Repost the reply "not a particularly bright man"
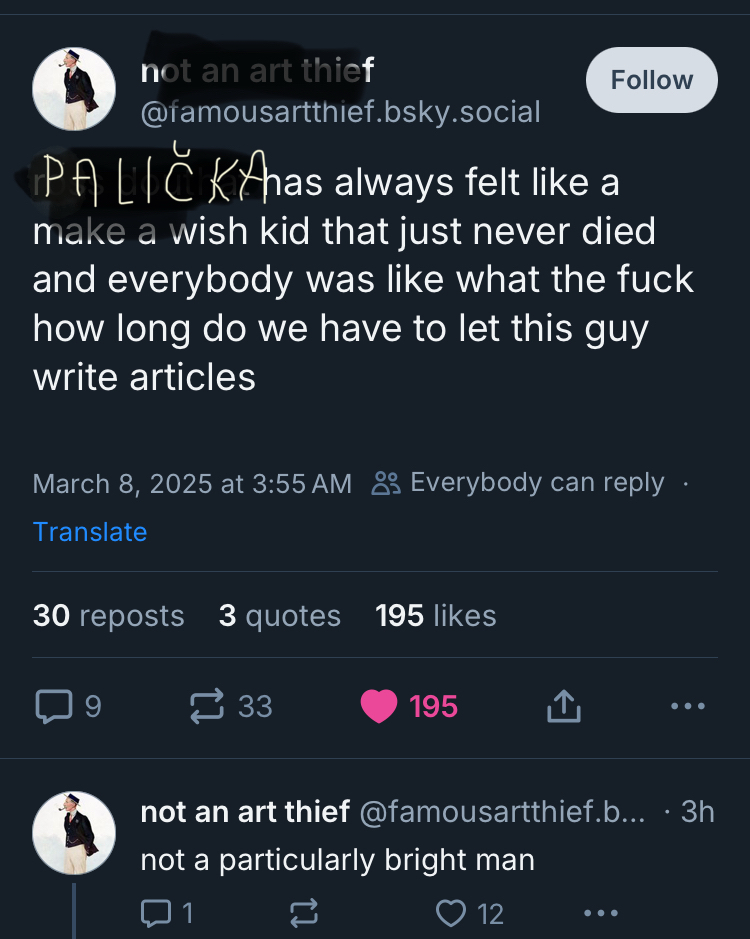 point(302,912)
